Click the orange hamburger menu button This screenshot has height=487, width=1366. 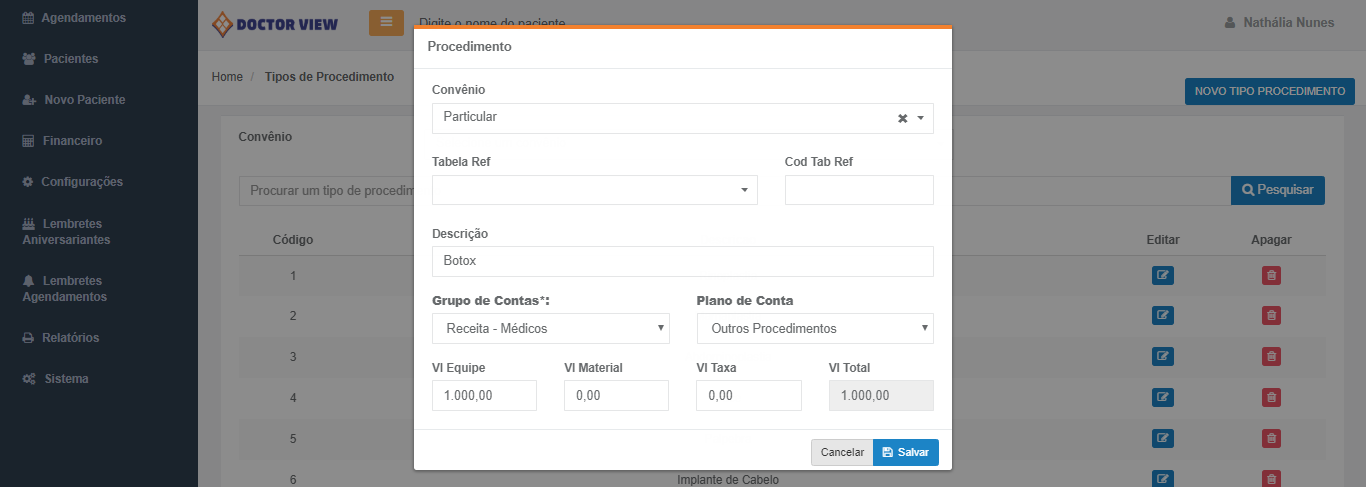tap(386, 23)
